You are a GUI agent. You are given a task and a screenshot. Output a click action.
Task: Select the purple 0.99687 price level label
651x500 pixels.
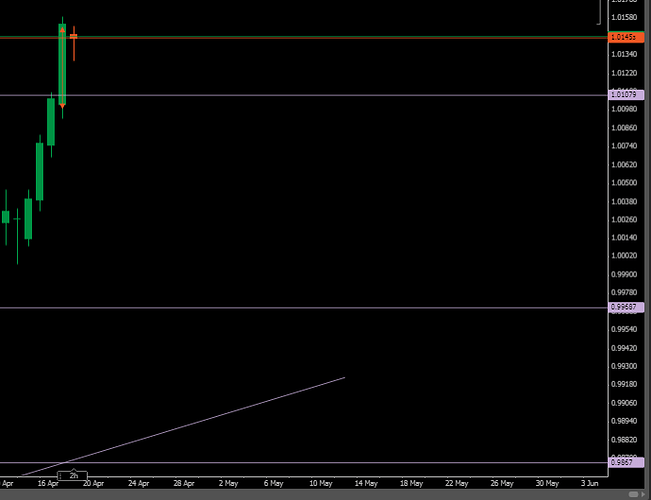click(x=626, y=307)
